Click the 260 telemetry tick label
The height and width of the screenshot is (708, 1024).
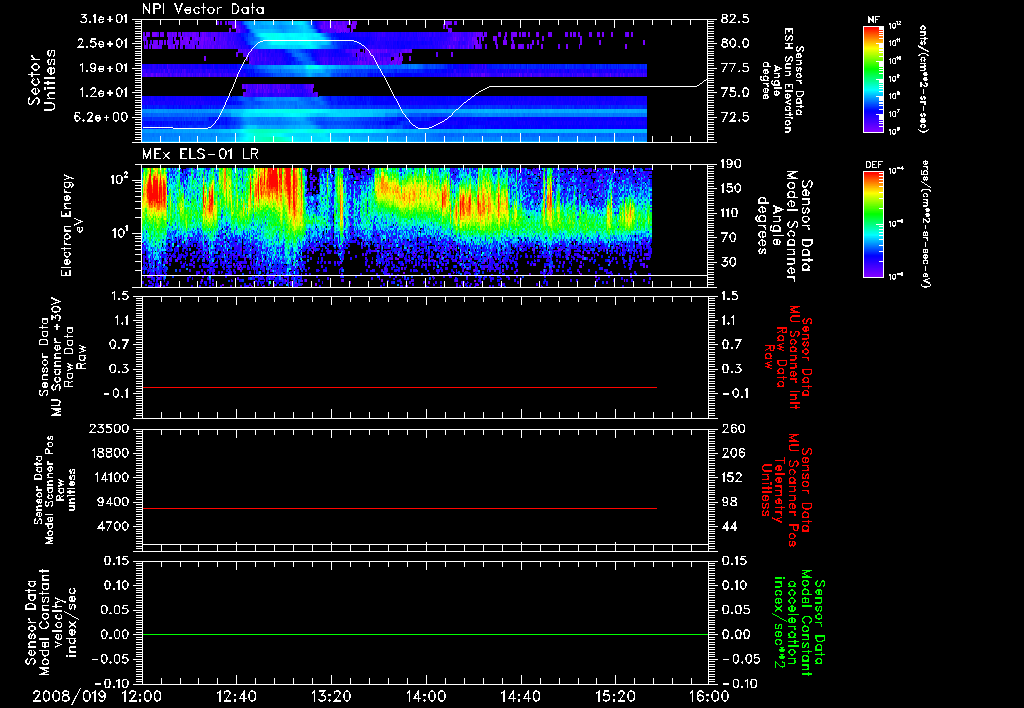click(x=731, y=429)
